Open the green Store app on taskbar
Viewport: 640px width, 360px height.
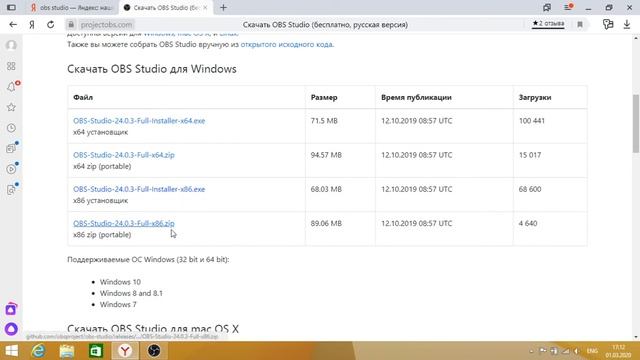[96, 351]
